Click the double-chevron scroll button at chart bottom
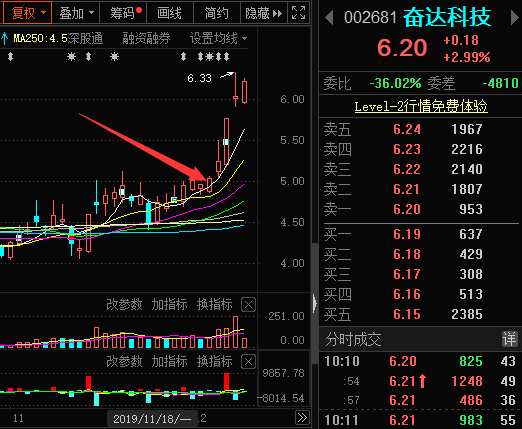The height and width of the screenshot is (429, 522). 302,418
